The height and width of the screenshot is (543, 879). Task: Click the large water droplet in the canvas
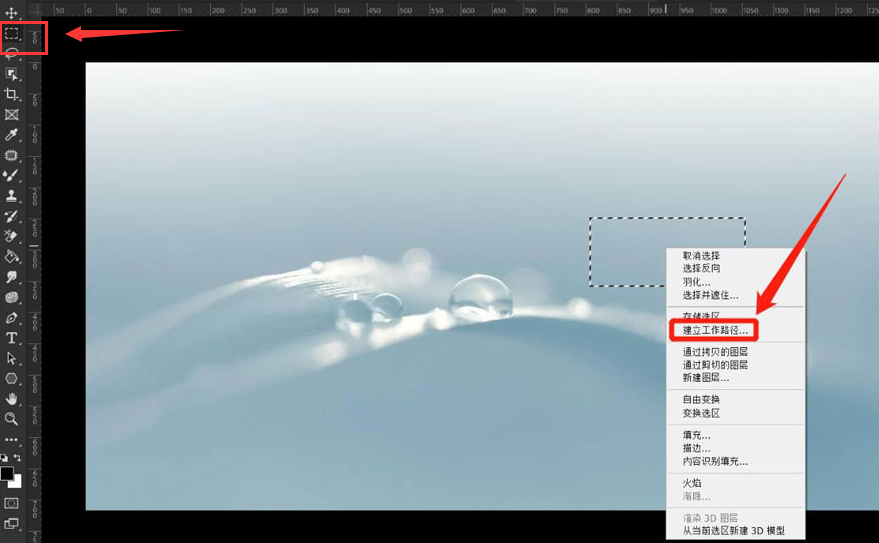[x=481, y=296]
